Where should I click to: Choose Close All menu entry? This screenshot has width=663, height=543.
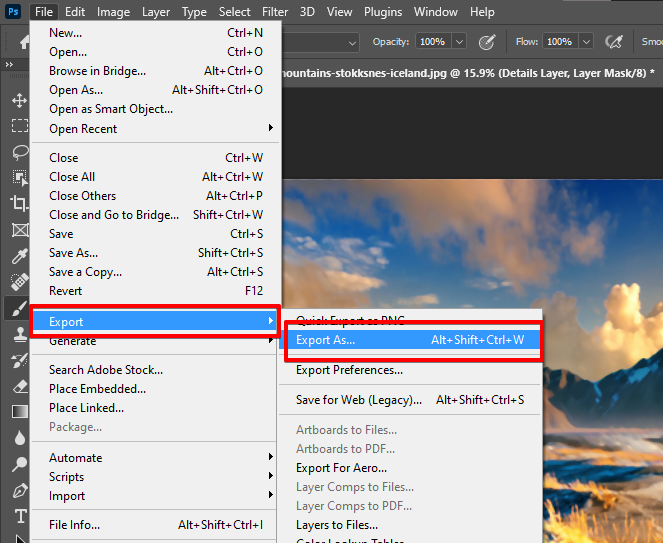(x=156, y=176)
